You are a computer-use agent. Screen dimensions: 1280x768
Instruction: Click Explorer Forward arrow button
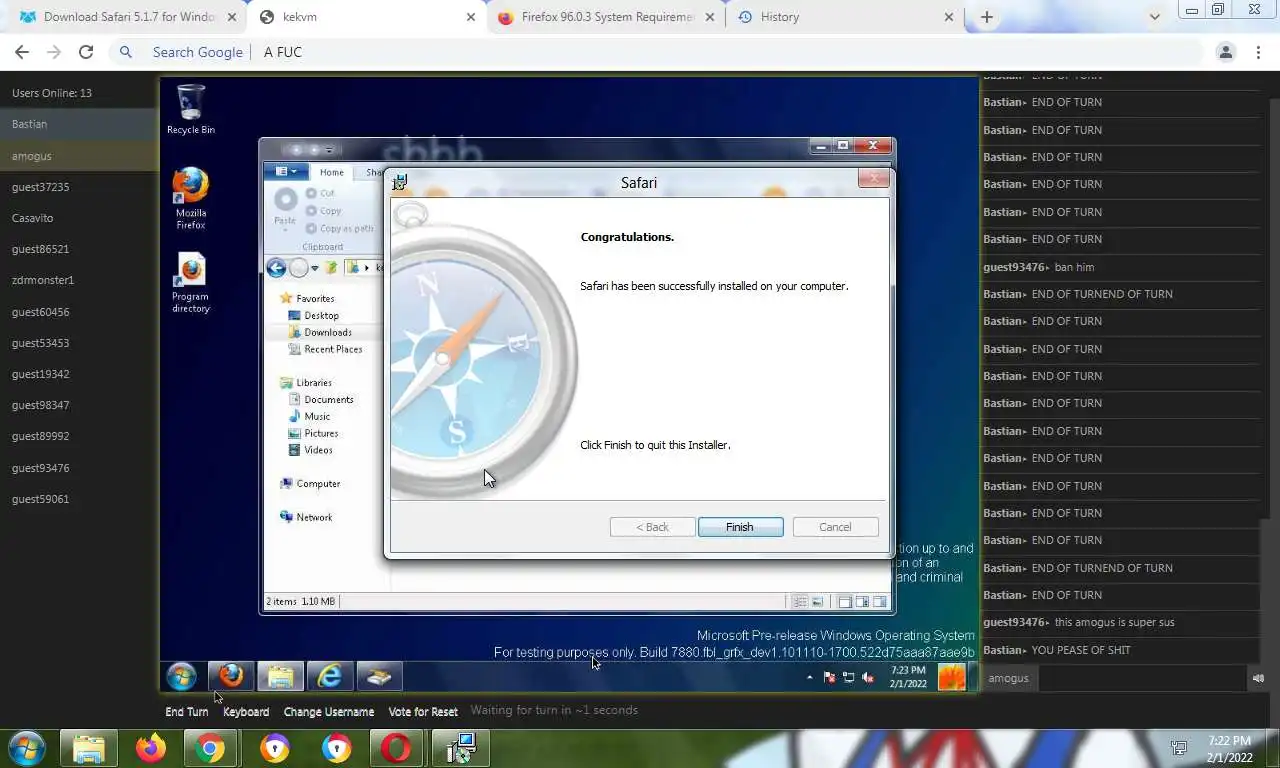(x=298, y=267)
